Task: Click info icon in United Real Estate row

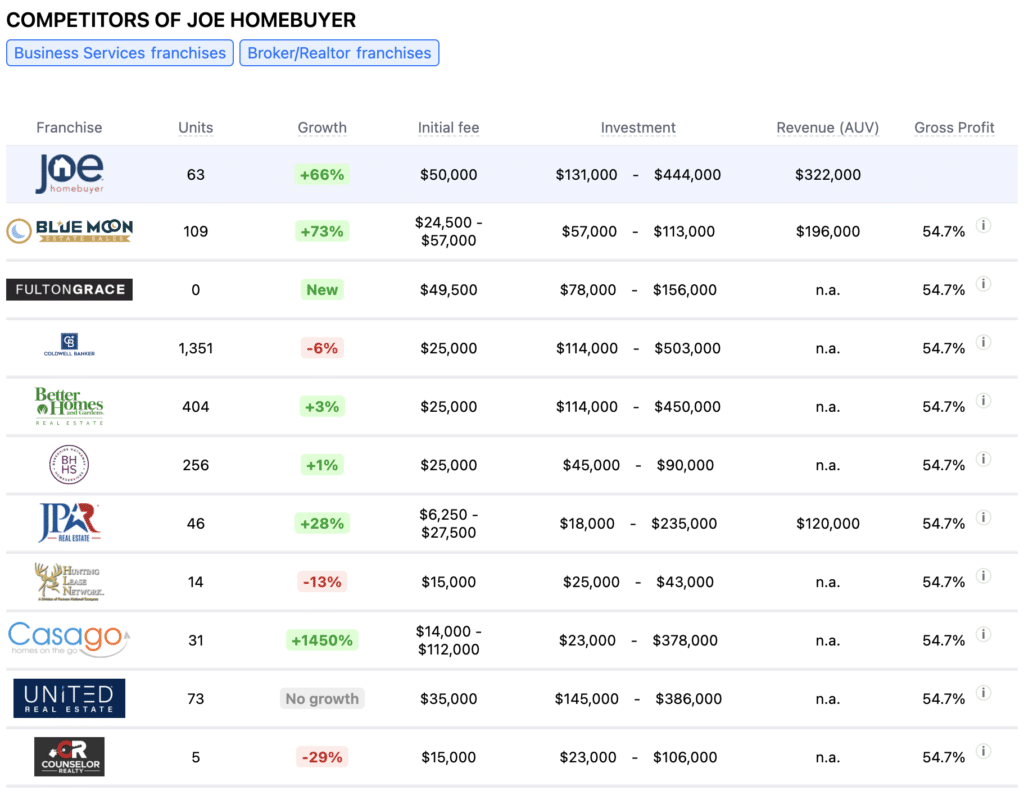Action: [984, 692]
